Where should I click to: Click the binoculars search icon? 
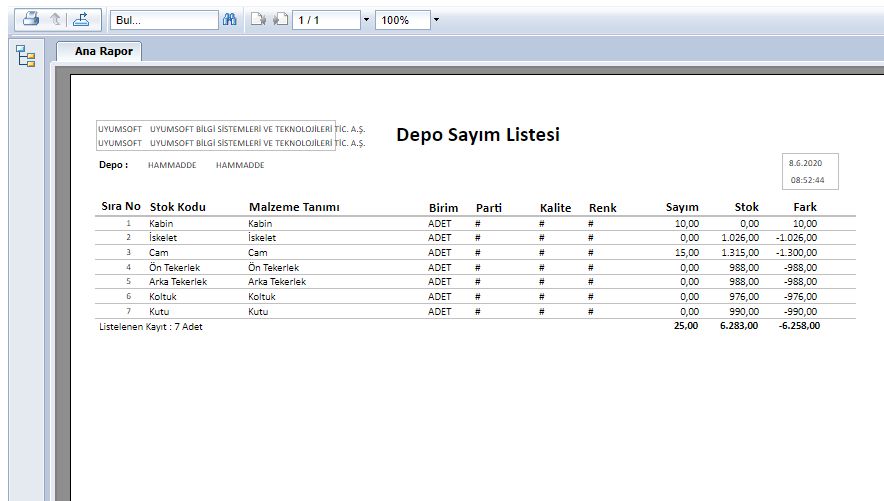pos(230,19)
